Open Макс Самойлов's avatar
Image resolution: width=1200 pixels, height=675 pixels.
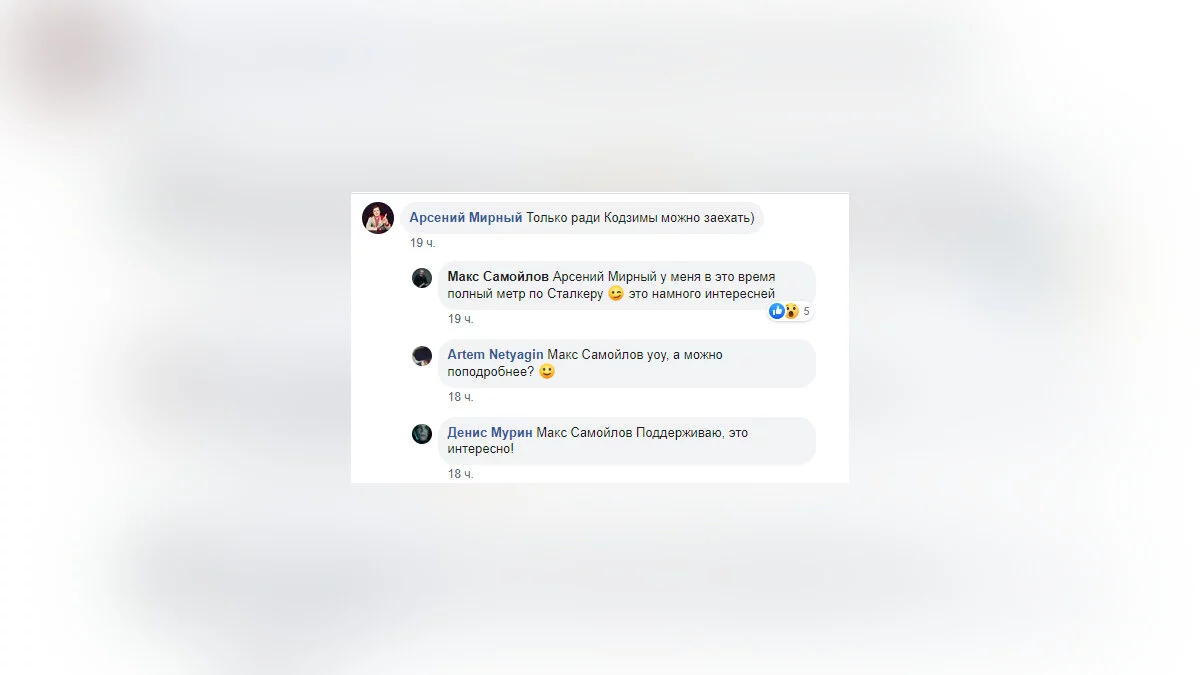click(422, 278)
